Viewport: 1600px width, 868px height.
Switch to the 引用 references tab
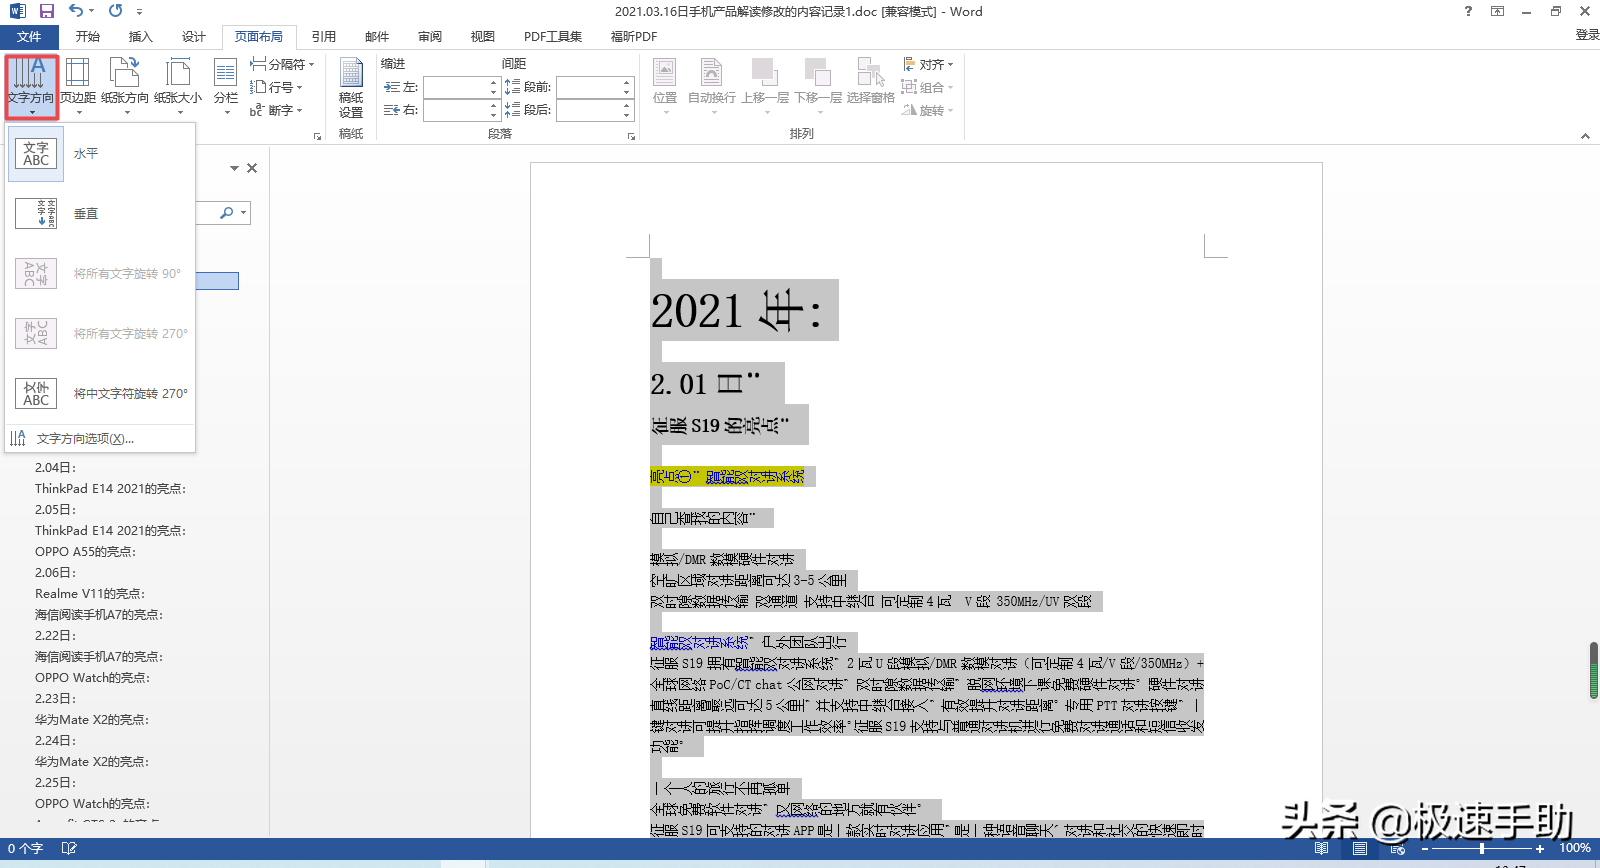324,37
